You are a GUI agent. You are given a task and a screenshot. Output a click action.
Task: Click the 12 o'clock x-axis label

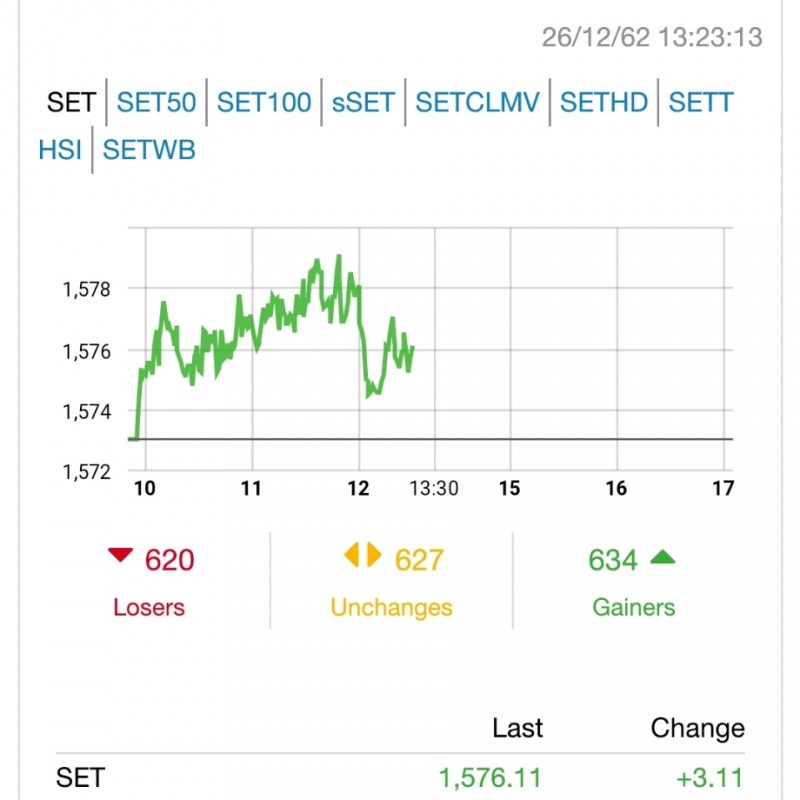point(358,488)
